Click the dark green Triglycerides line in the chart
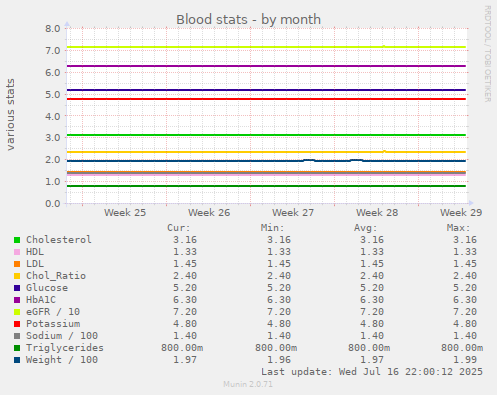Screen dimensions: 497x395 (266, 186)
